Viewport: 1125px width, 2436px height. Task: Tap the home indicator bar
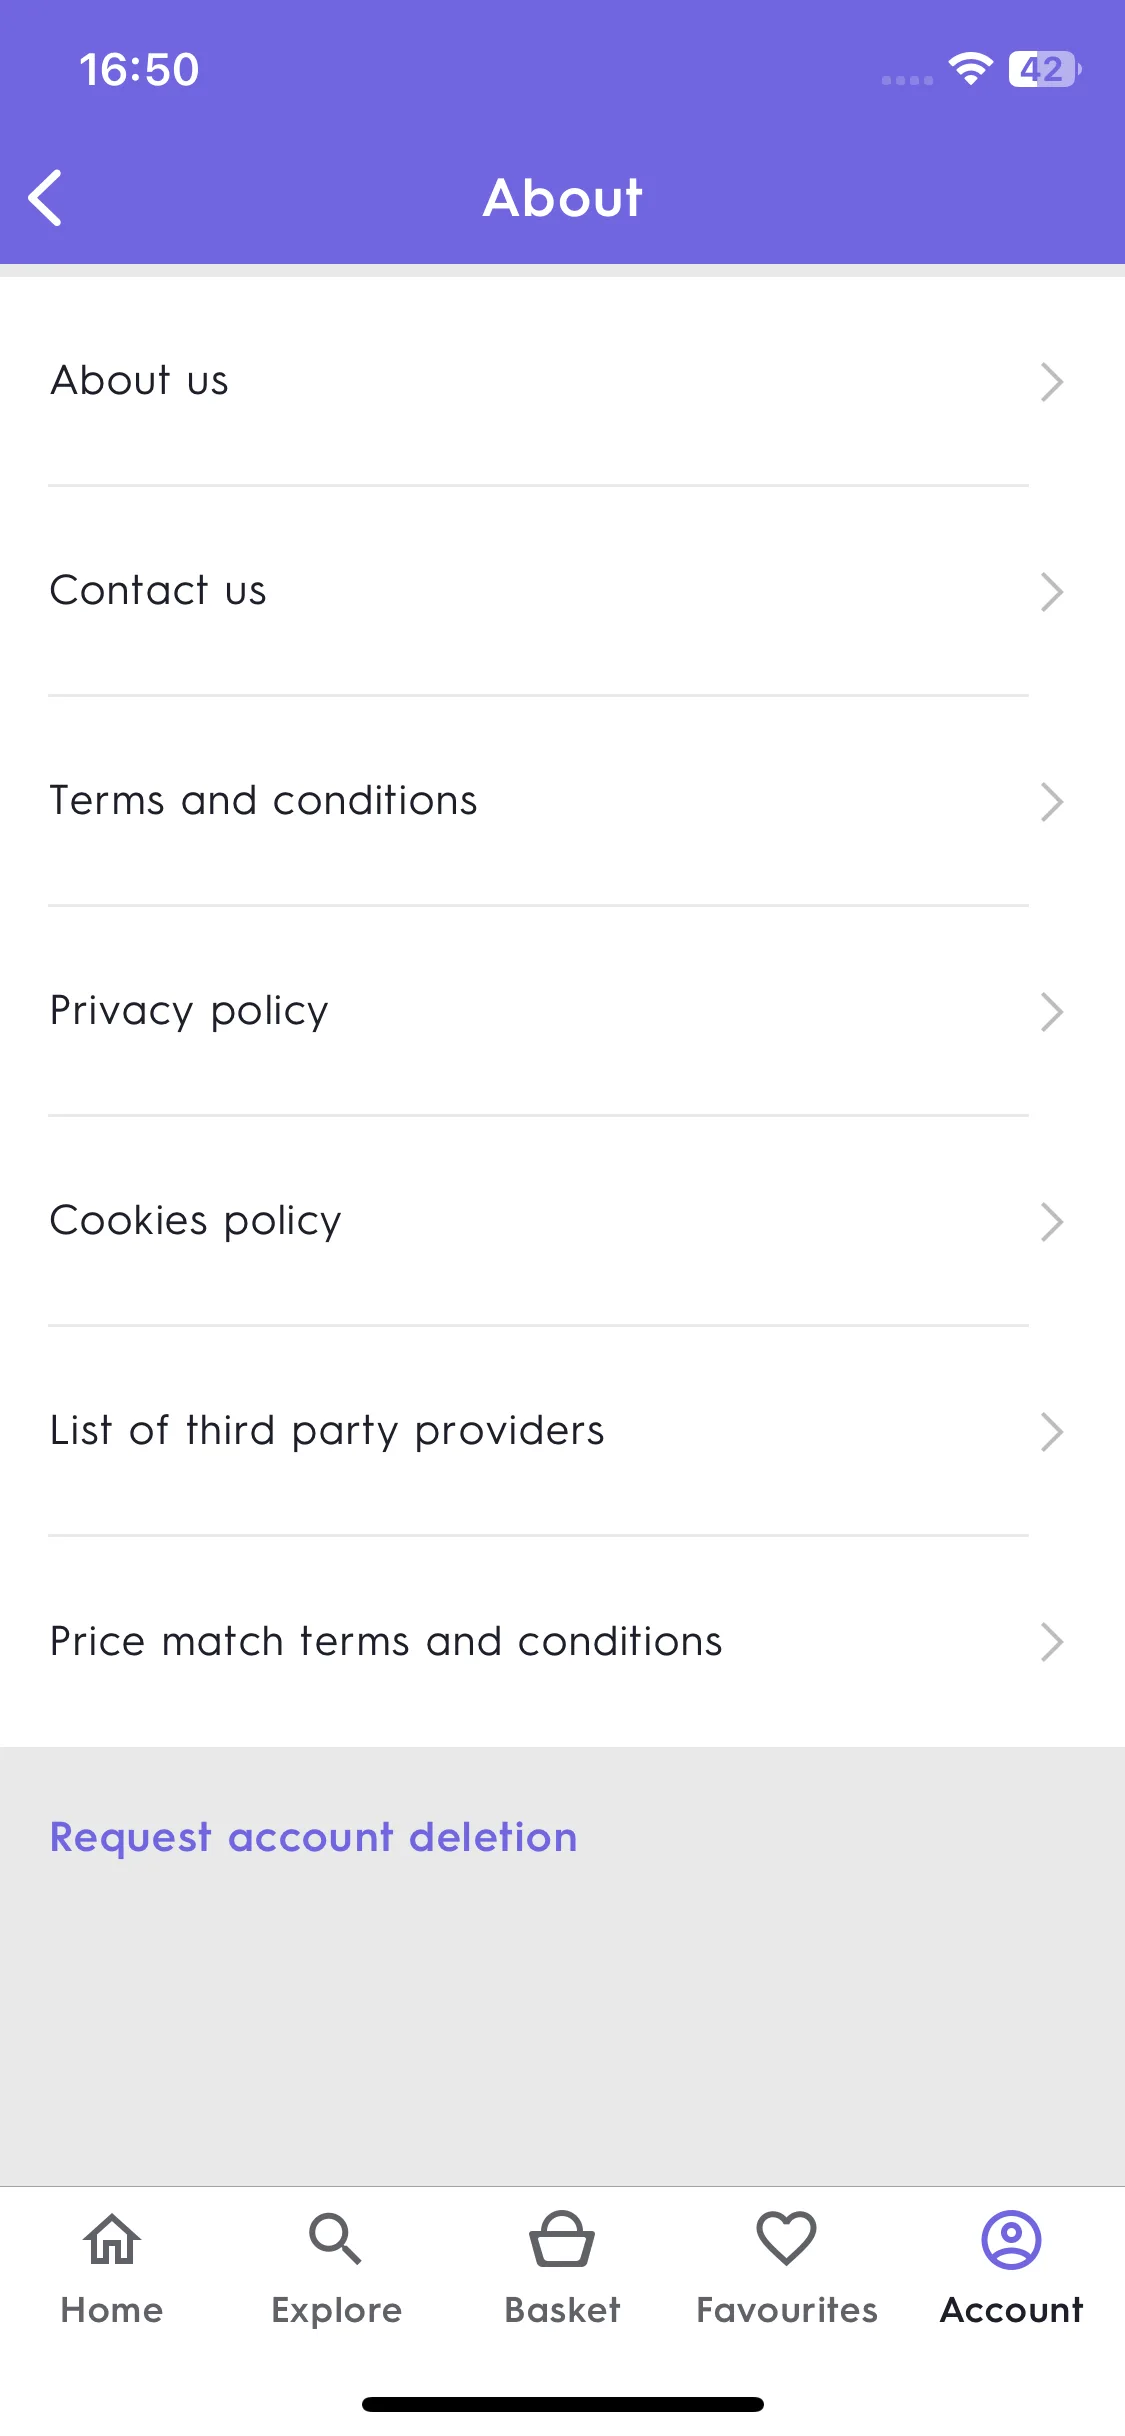pos(562,2404)
